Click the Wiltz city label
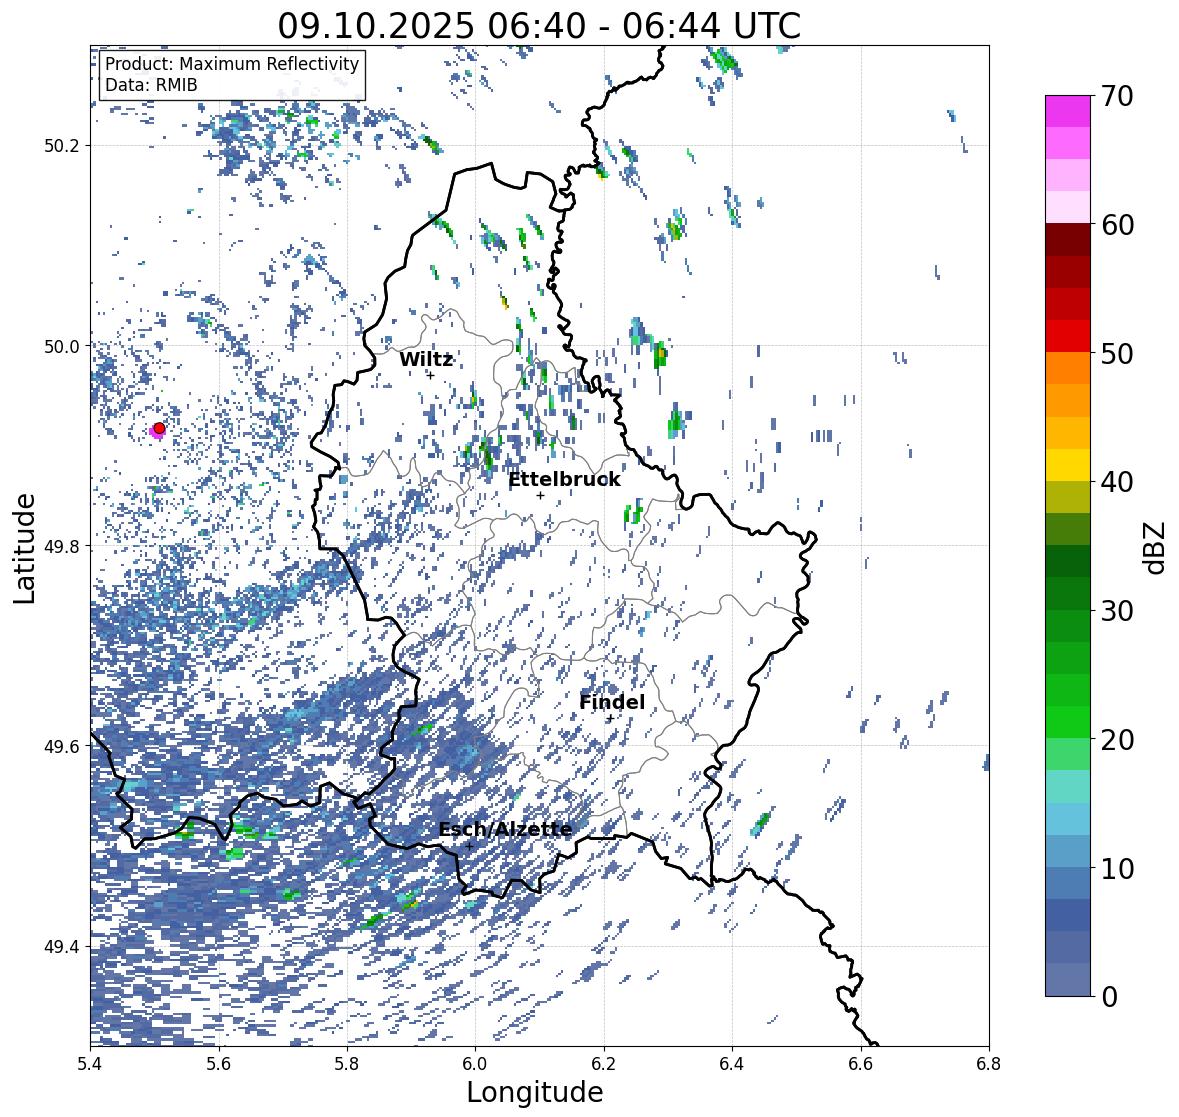Viewport: 1179px width, 1117px height. click(426, 359)
